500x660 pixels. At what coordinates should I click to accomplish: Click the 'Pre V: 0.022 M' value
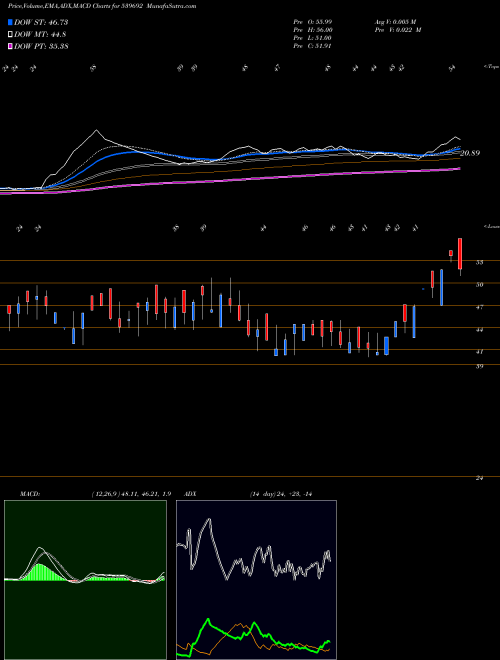coord(398,30)
